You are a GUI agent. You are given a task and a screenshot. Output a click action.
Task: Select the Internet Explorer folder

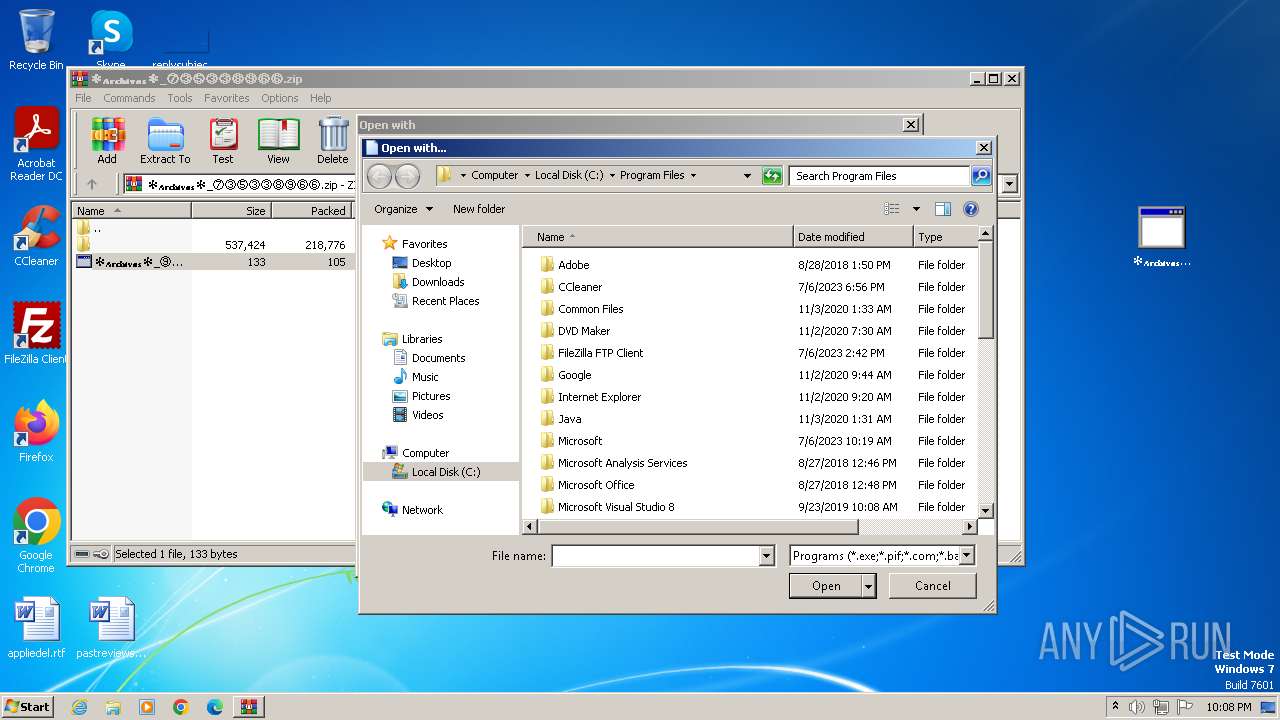[599, 397]
